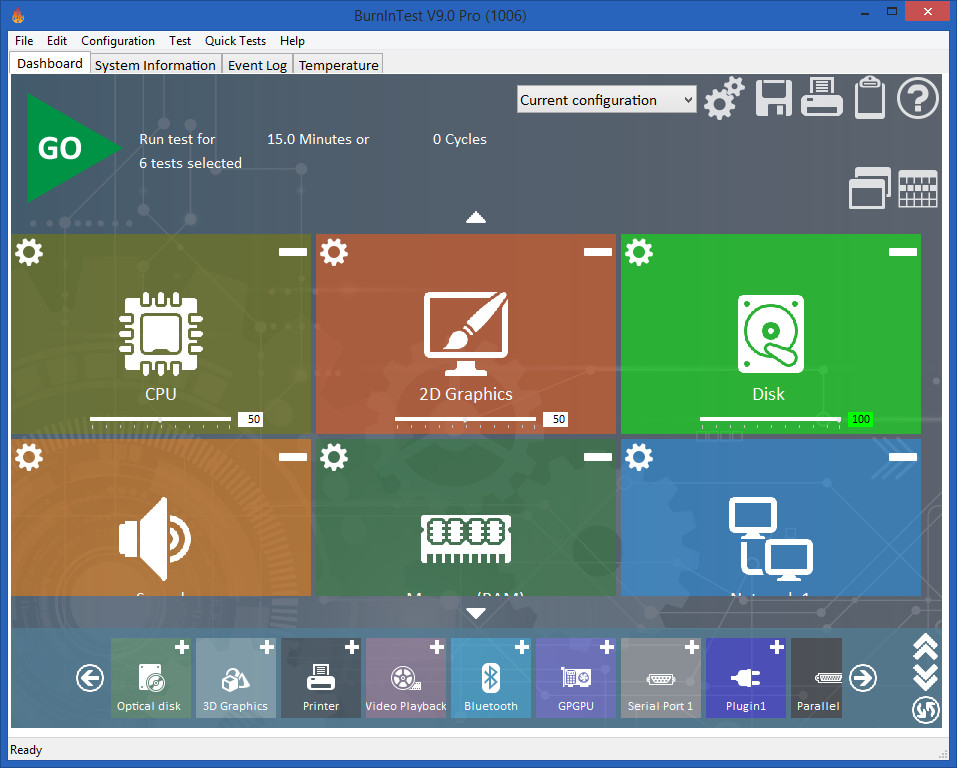Click the circular swap arrows icon
This screenshot has width=957, height=768.
925,710
